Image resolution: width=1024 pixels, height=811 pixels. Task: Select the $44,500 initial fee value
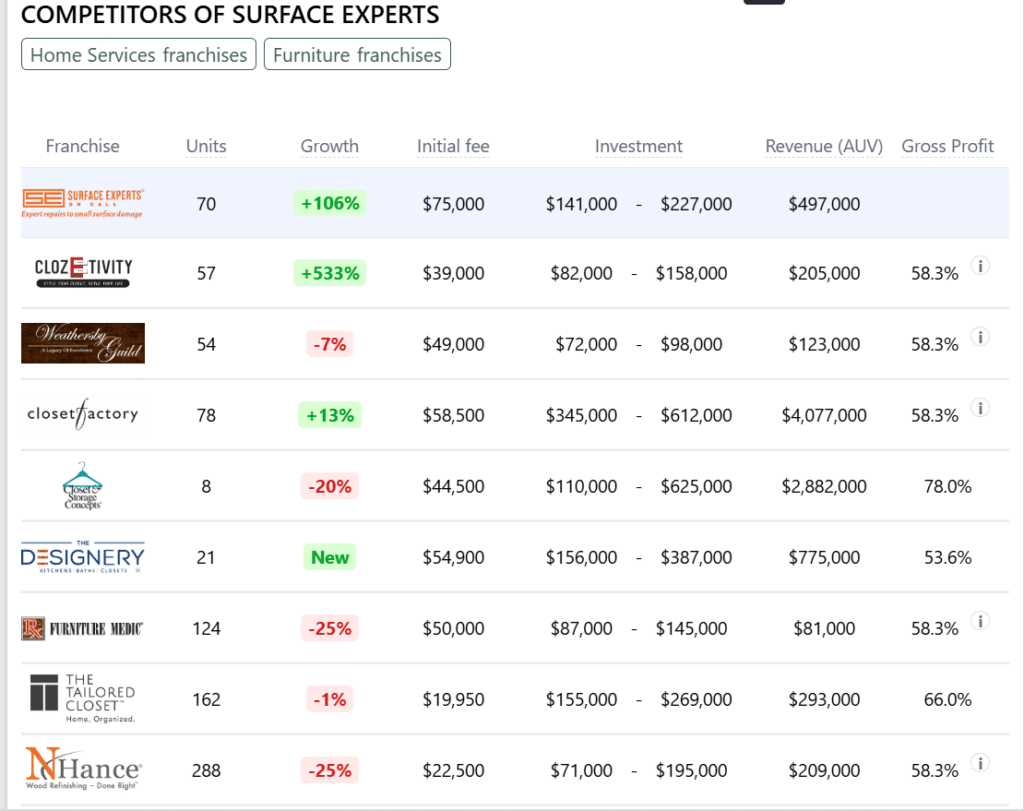(453, 486)
